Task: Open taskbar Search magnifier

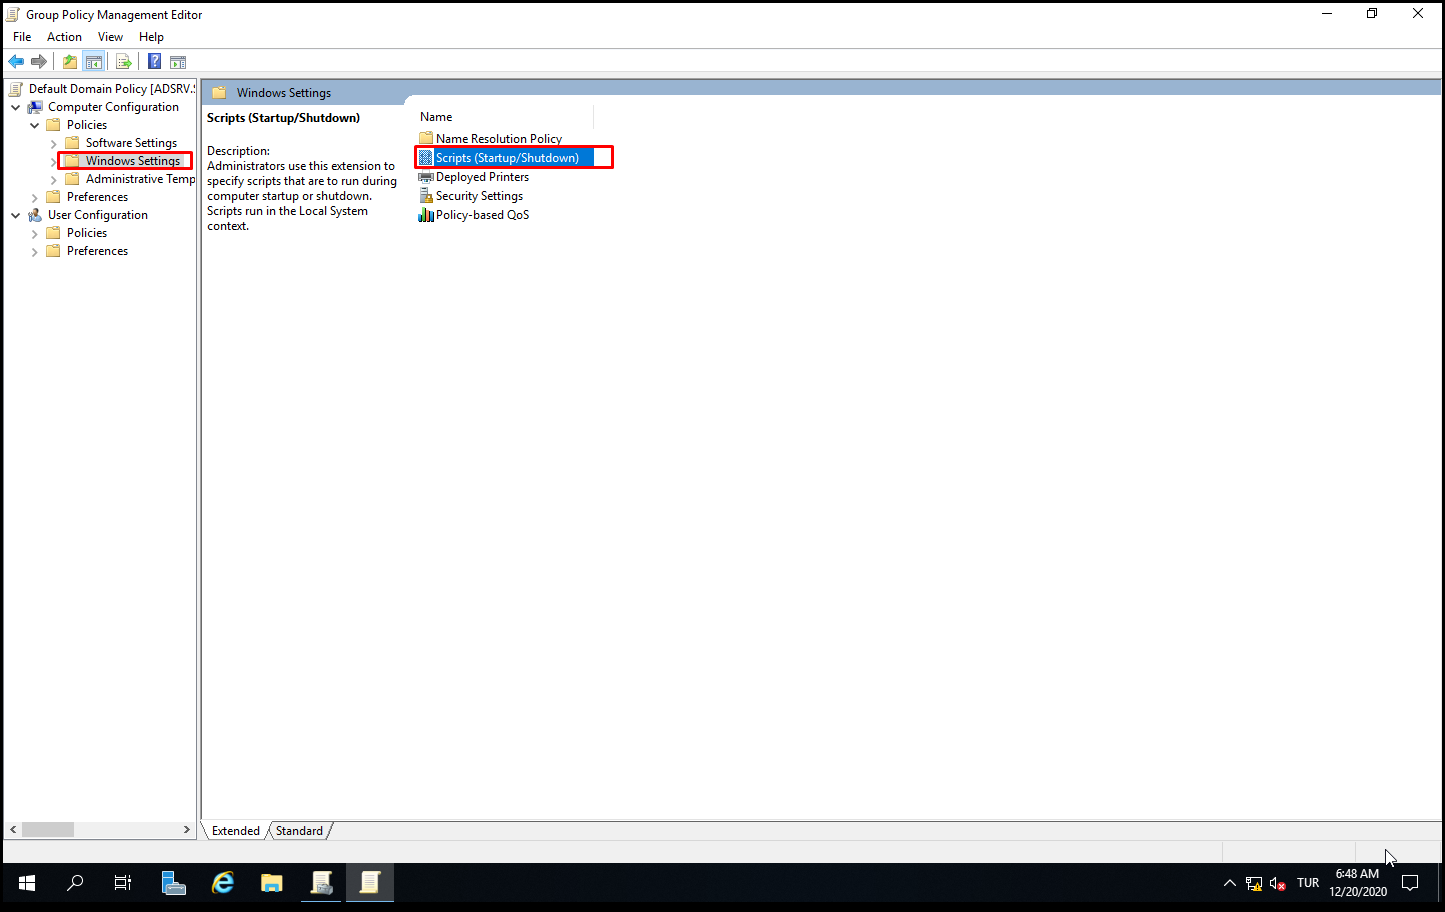Action: [75, 883]
